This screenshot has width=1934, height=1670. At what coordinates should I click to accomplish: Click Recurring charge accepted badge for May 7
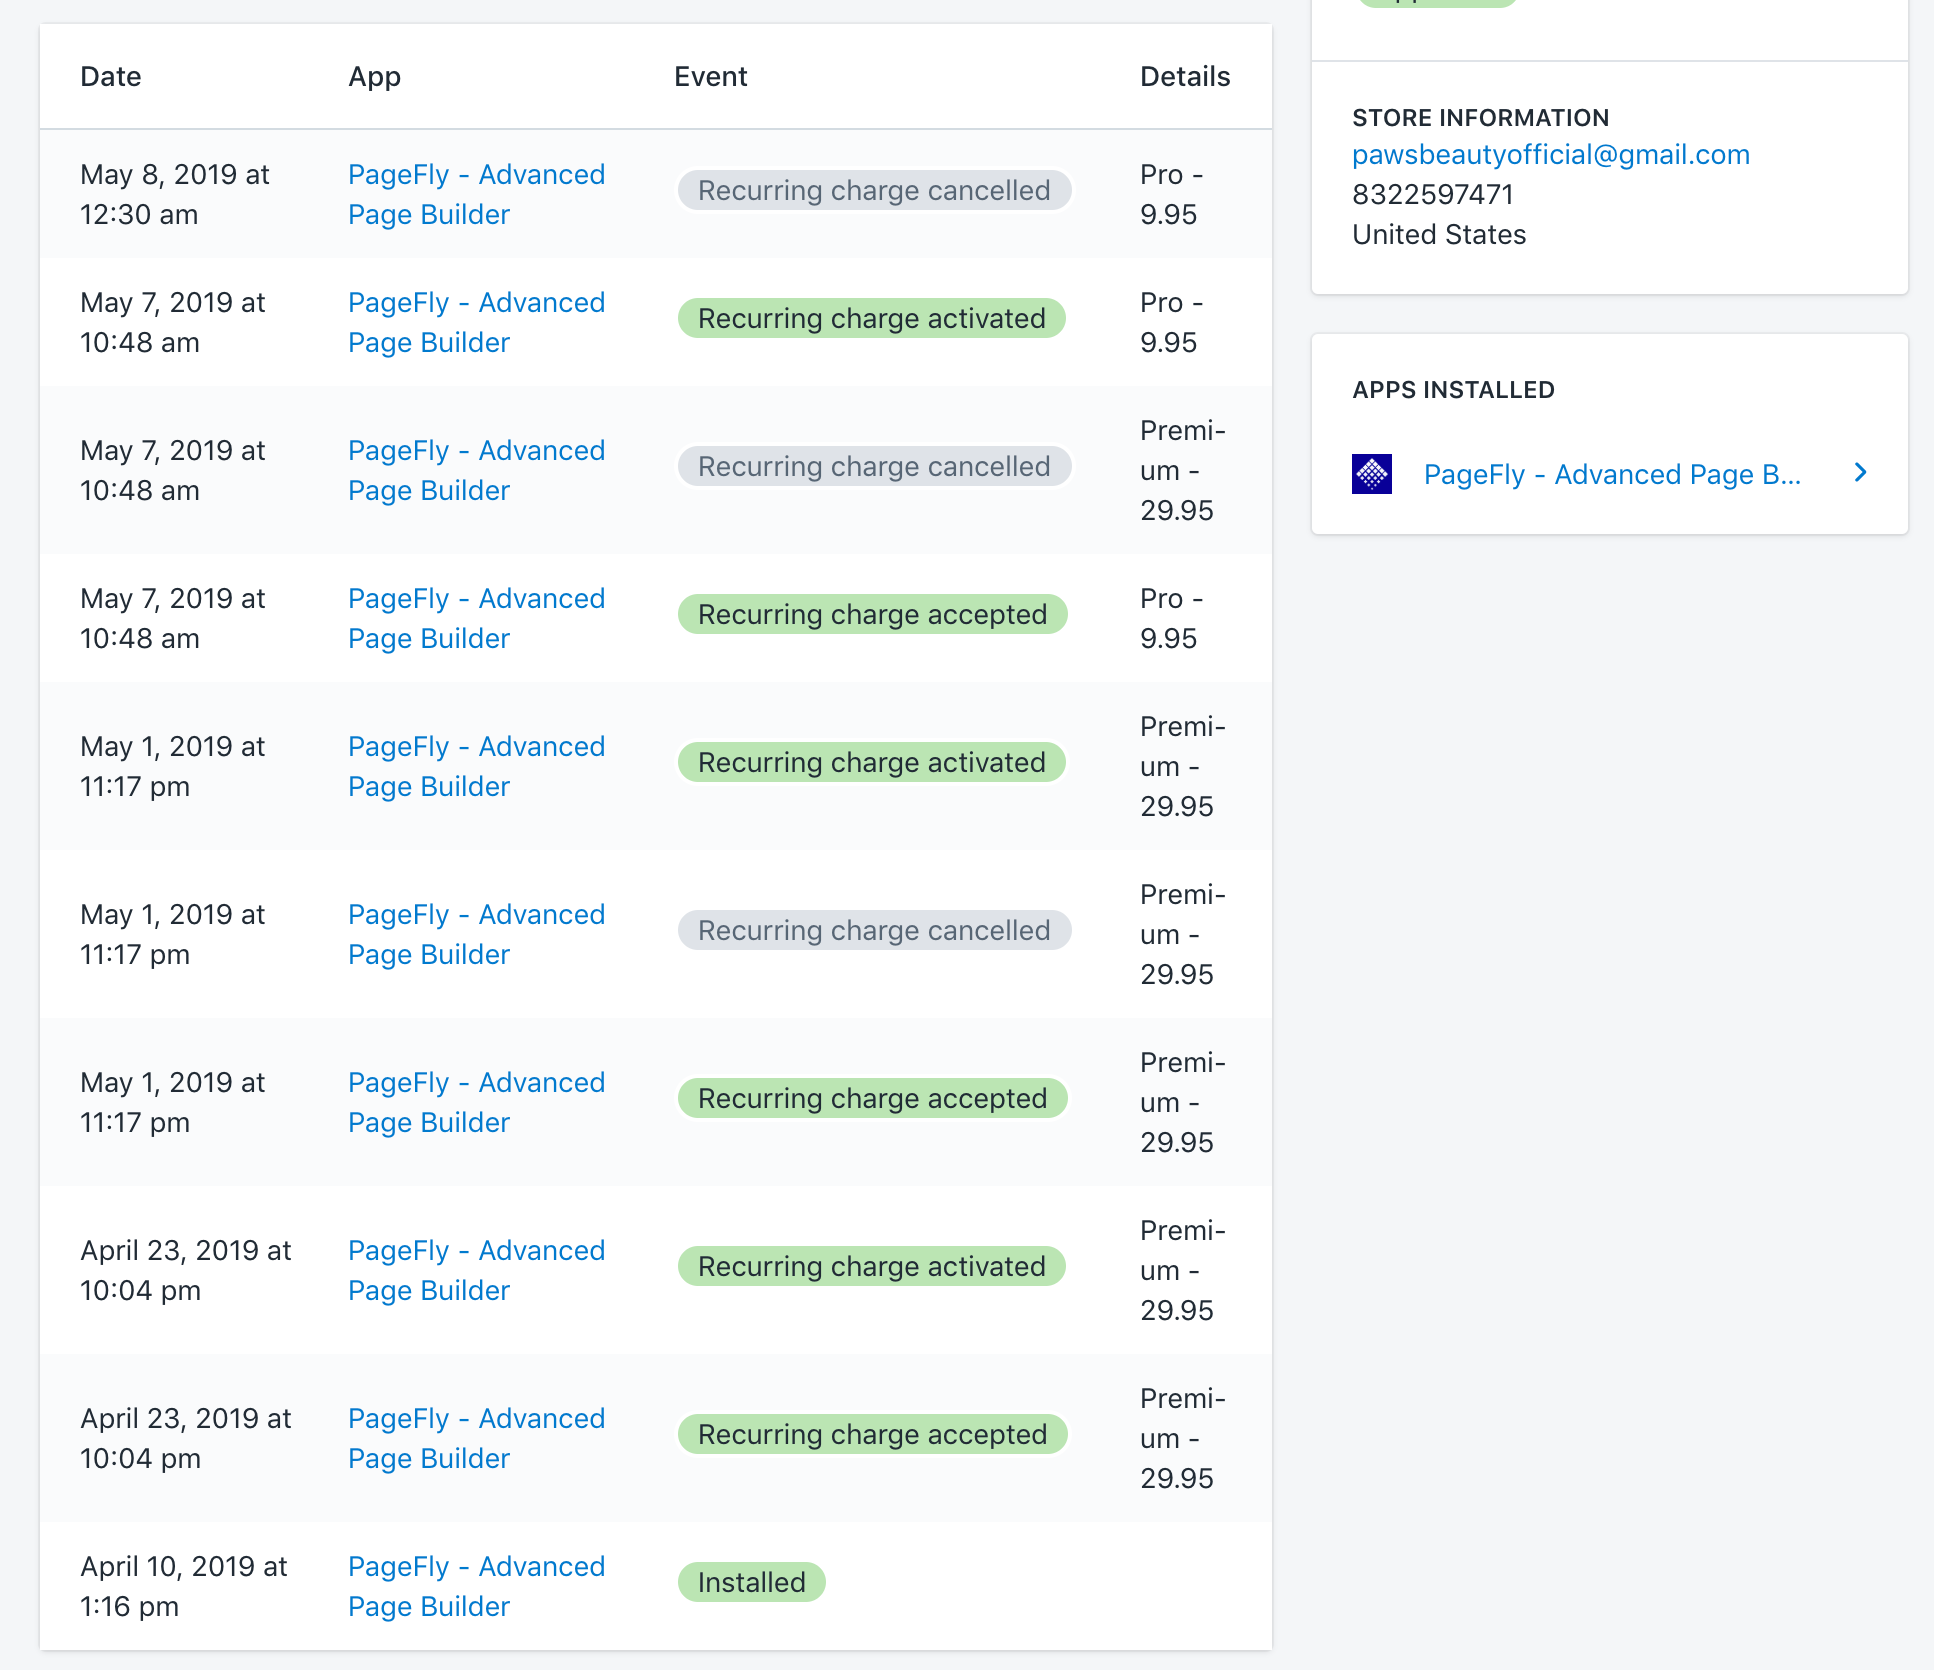[872, 614]
